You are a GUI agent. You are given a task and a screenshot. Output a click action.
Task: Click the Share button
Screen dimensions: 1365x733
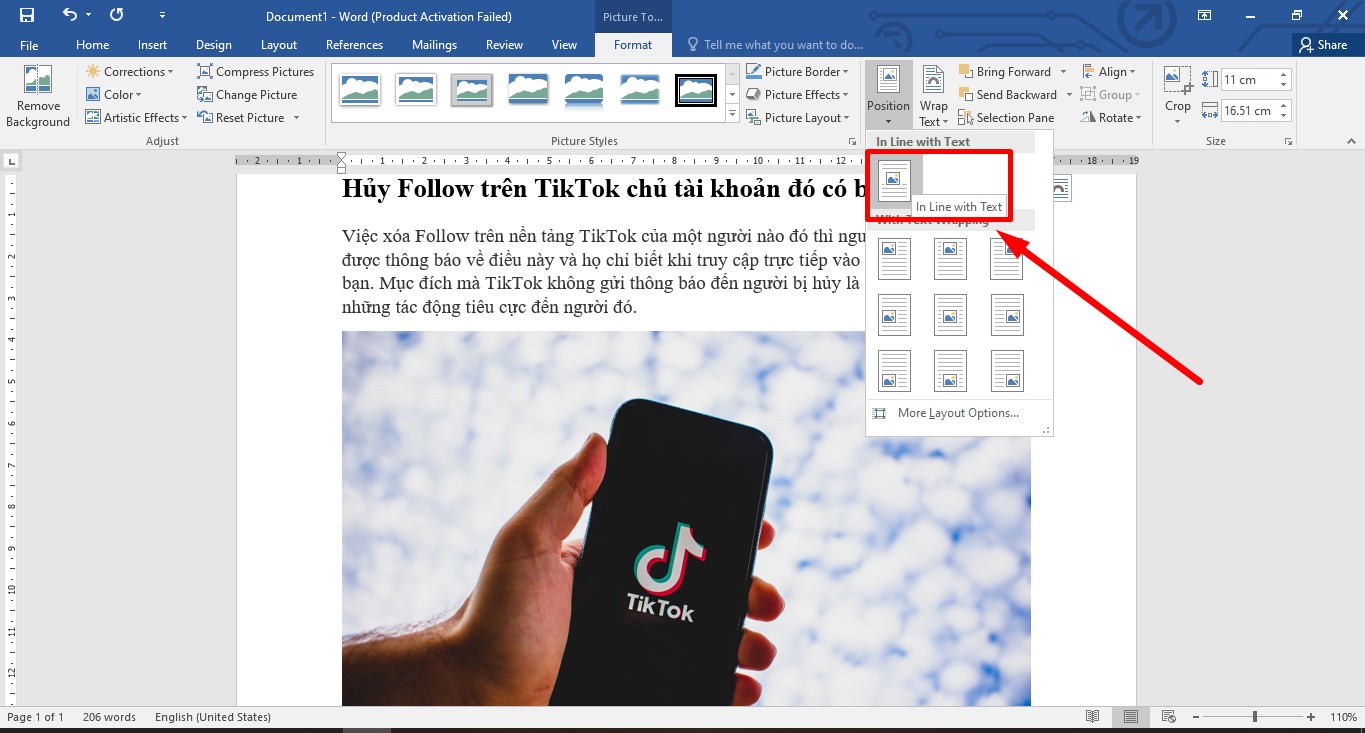1323,44
